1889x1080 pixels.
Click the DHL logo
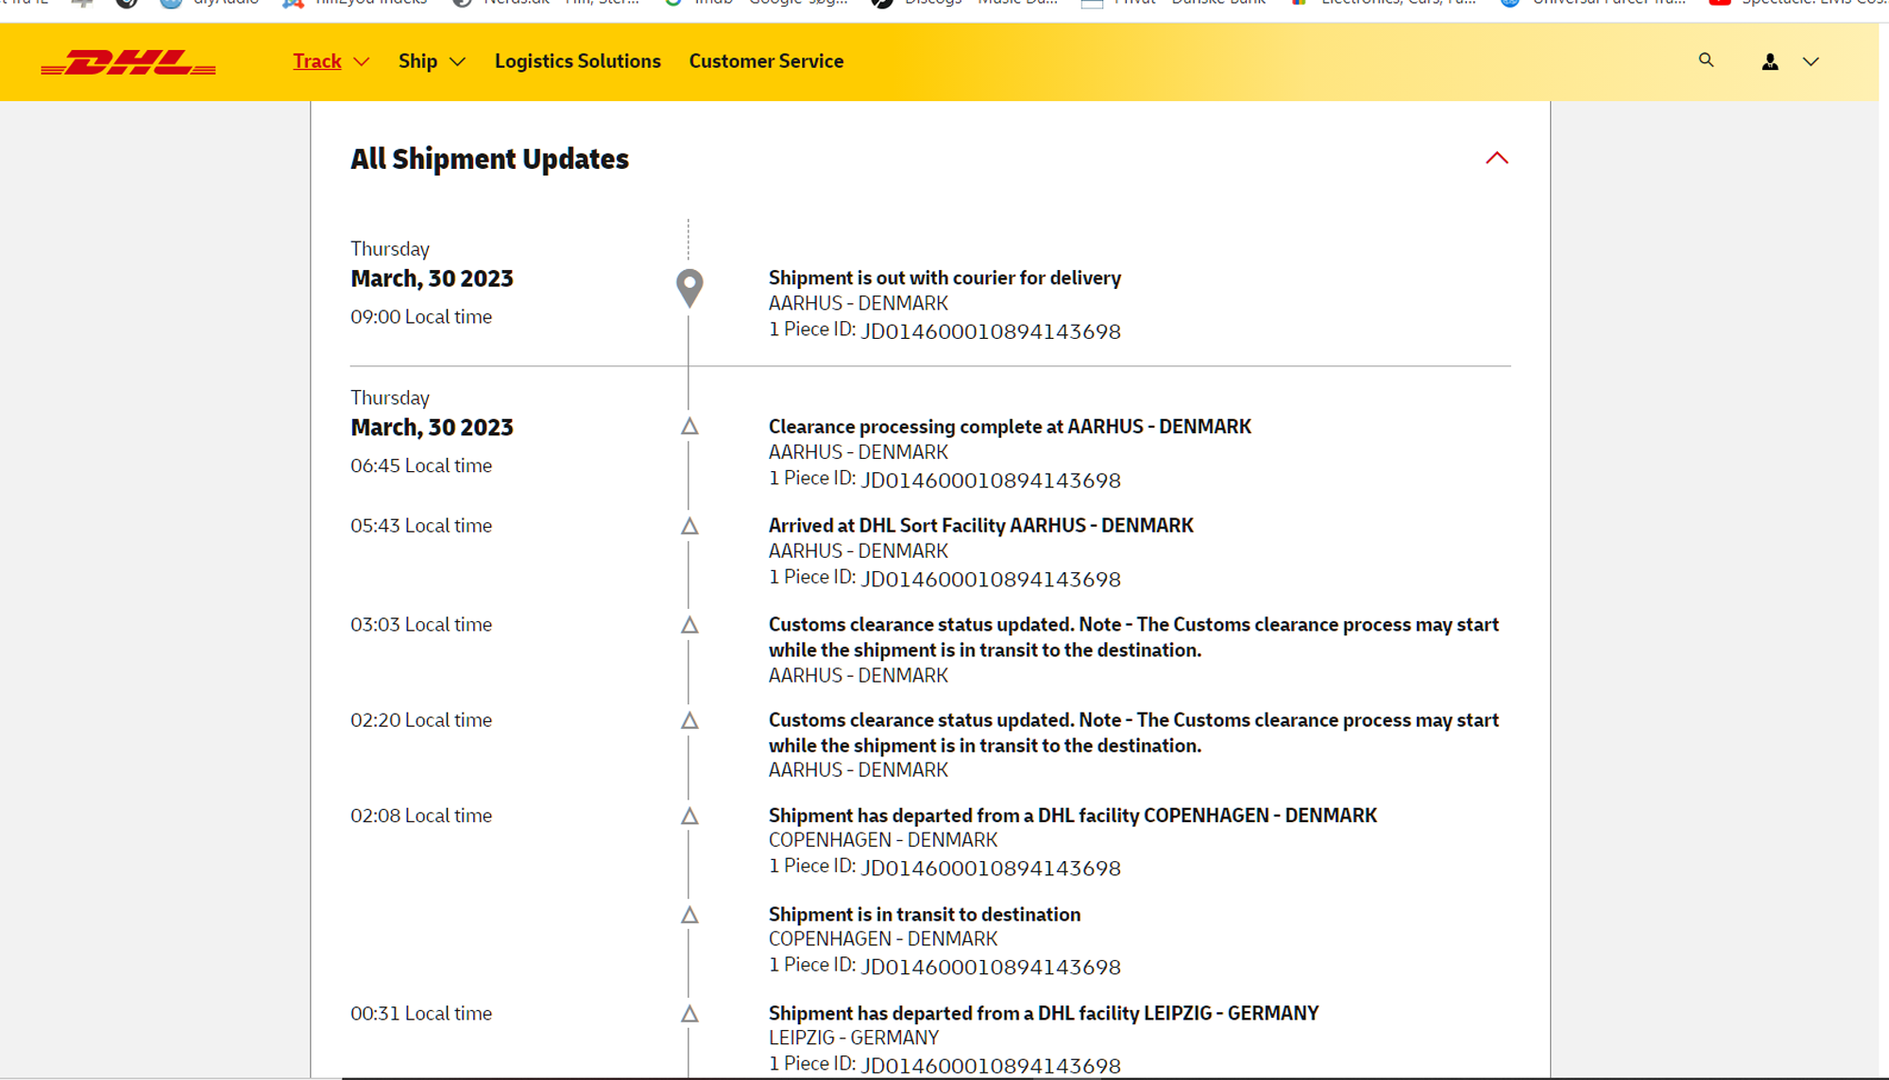[x=128, y=62]
